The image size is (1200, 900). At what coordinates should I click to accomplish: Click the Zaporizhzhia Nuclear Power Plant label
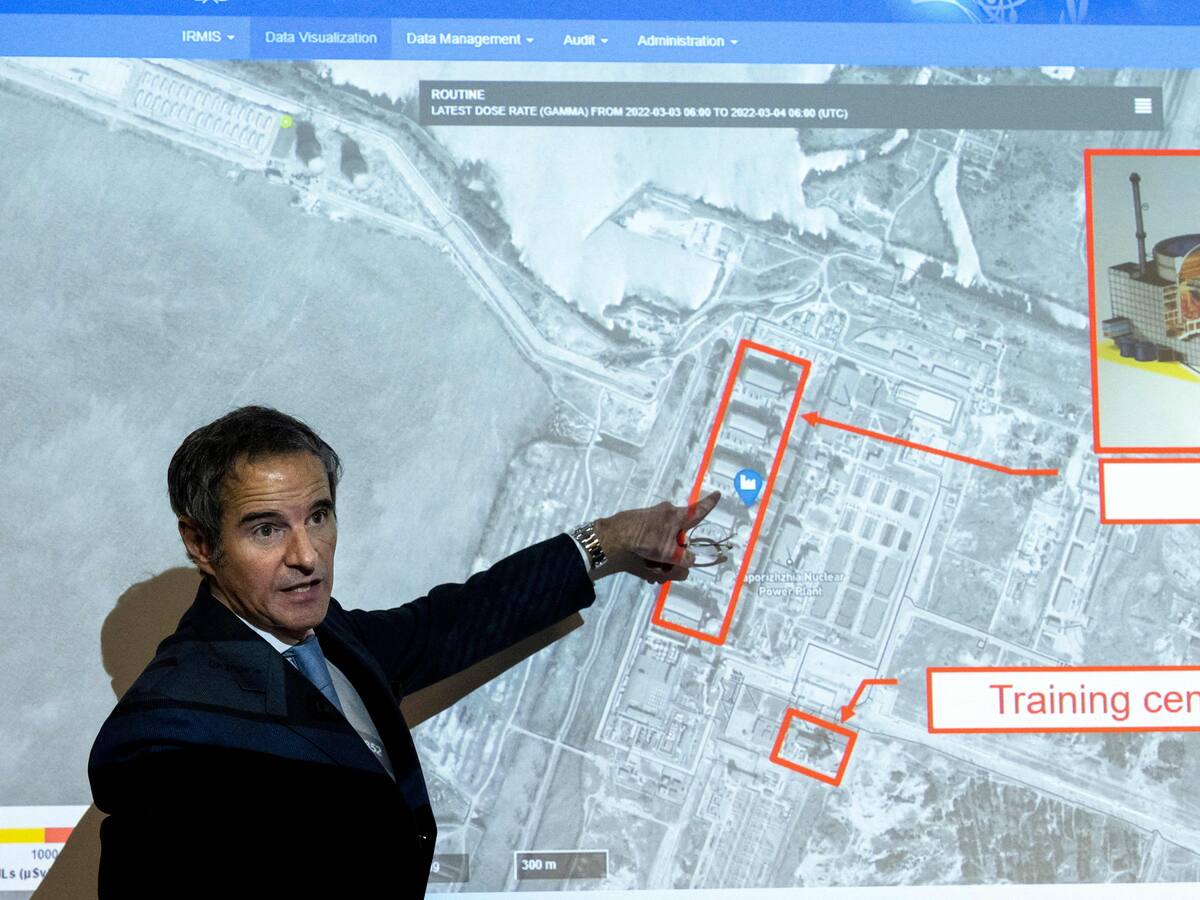[795, 582]
